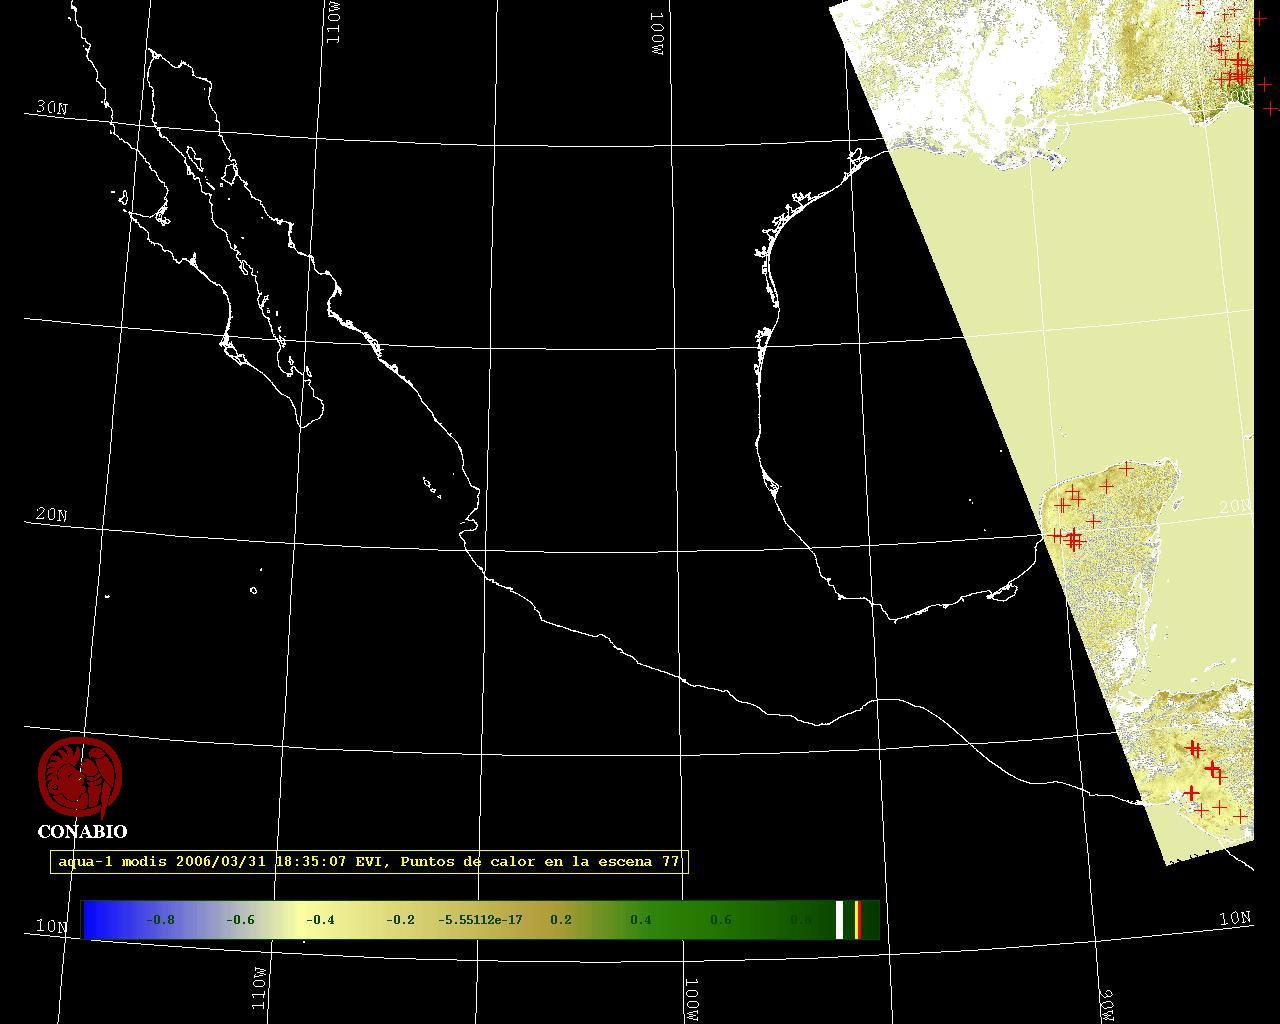Image resolution: width=1280 pixels, height=1024 pixels.
Task: Click the 90W longitude label at the bottom
Action: pos(1107,1005)
